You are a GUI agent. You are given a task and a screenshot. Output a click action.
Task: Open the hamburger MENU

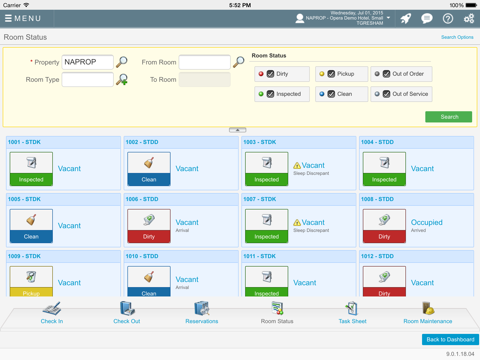point(23,18)
